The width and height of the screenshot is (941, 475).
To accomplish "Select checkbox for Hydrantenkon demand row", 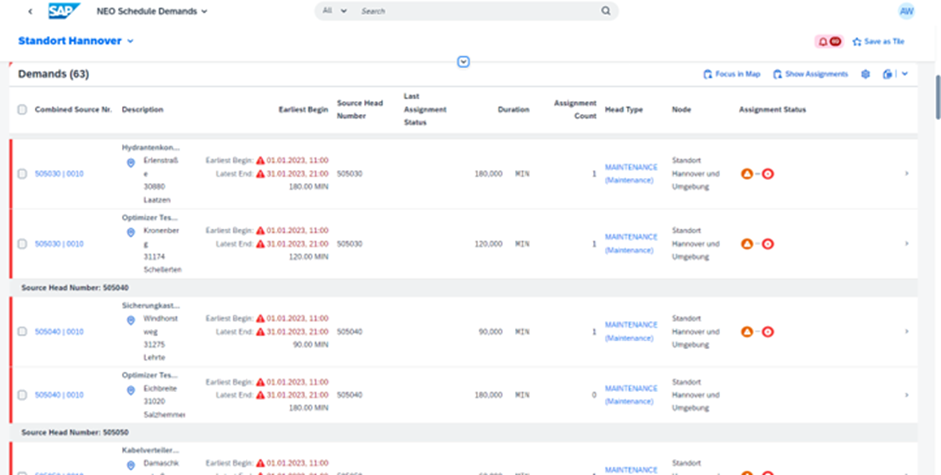I will coord(22,174).
